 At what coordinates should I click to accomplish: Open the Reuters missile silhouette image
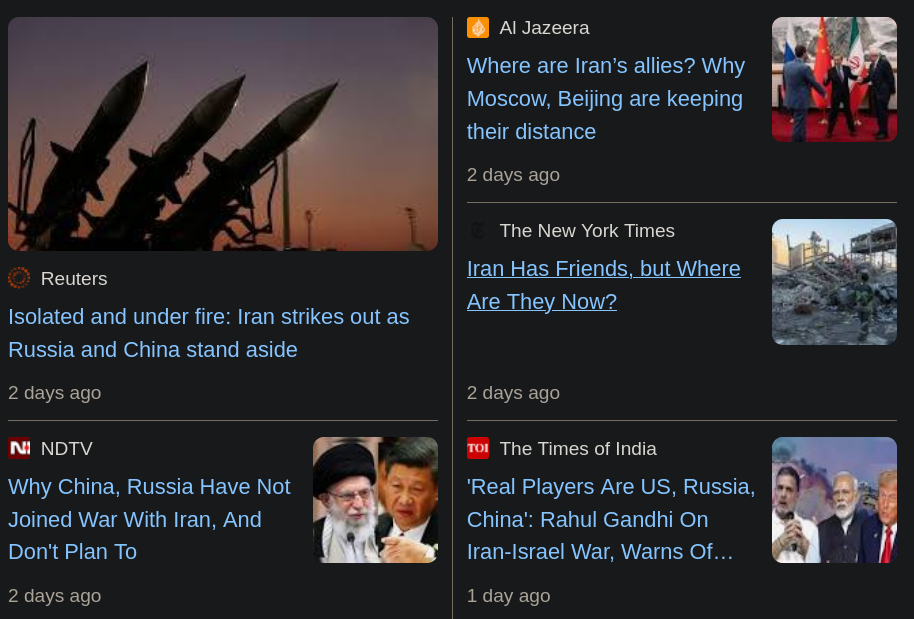point(223,134)
